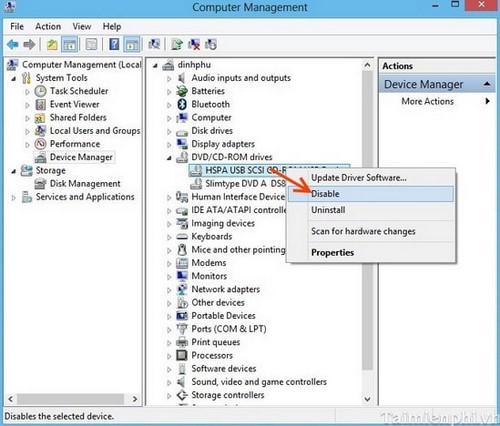Open the File menu
500x426 pixels.
[17, 26]
